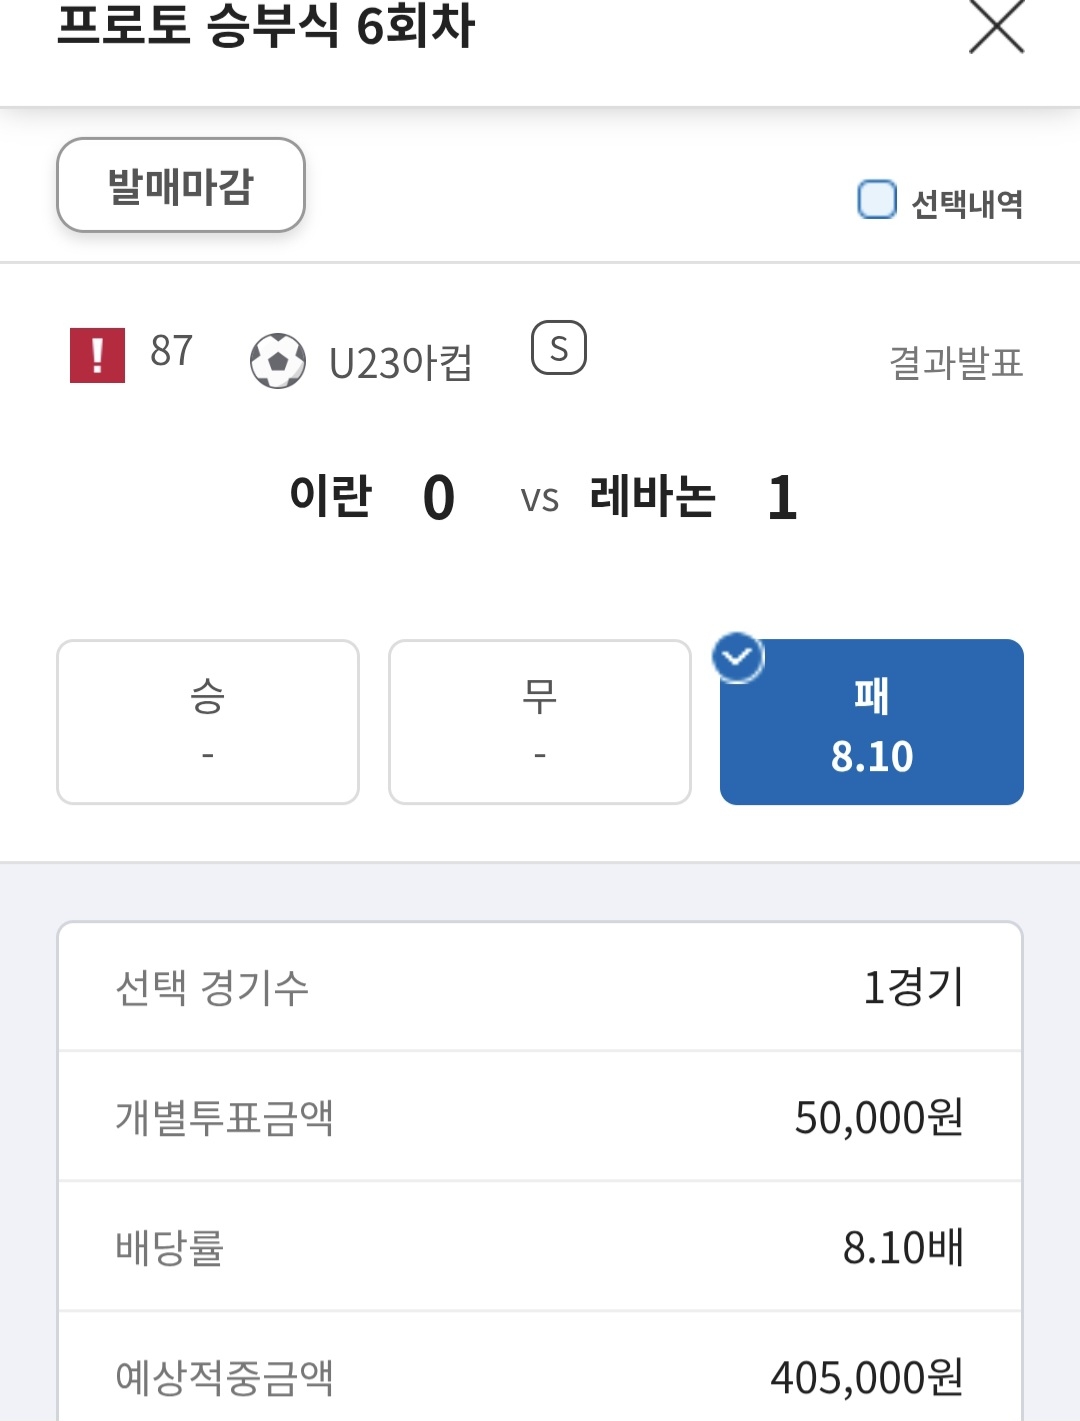The width and height of the screenshot is (1080, 1421).
Task: Click the 405,000원 예상적중금액 value
Action: point(866,1377)
